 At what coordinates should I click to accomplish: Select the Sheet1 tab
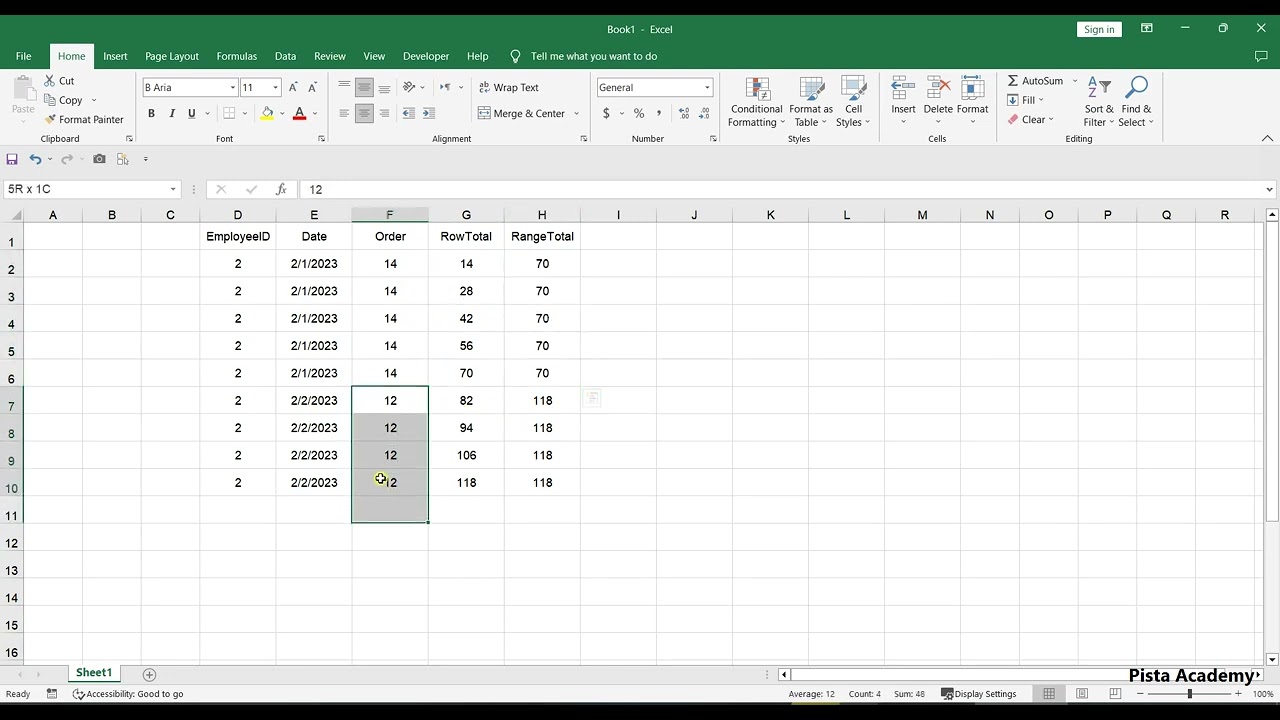[x=94, y=673]
